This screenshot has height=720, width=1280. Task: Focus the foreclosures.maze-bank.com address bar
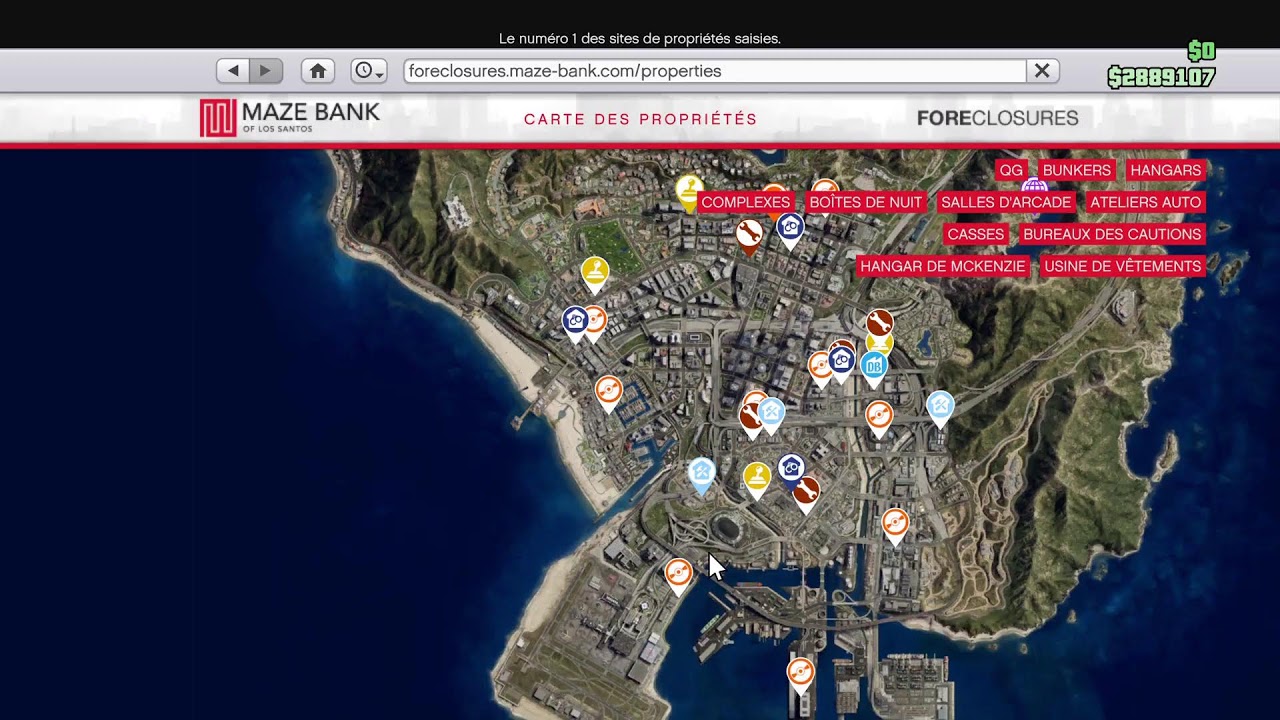pyautogui.click(x=715, y=71)
